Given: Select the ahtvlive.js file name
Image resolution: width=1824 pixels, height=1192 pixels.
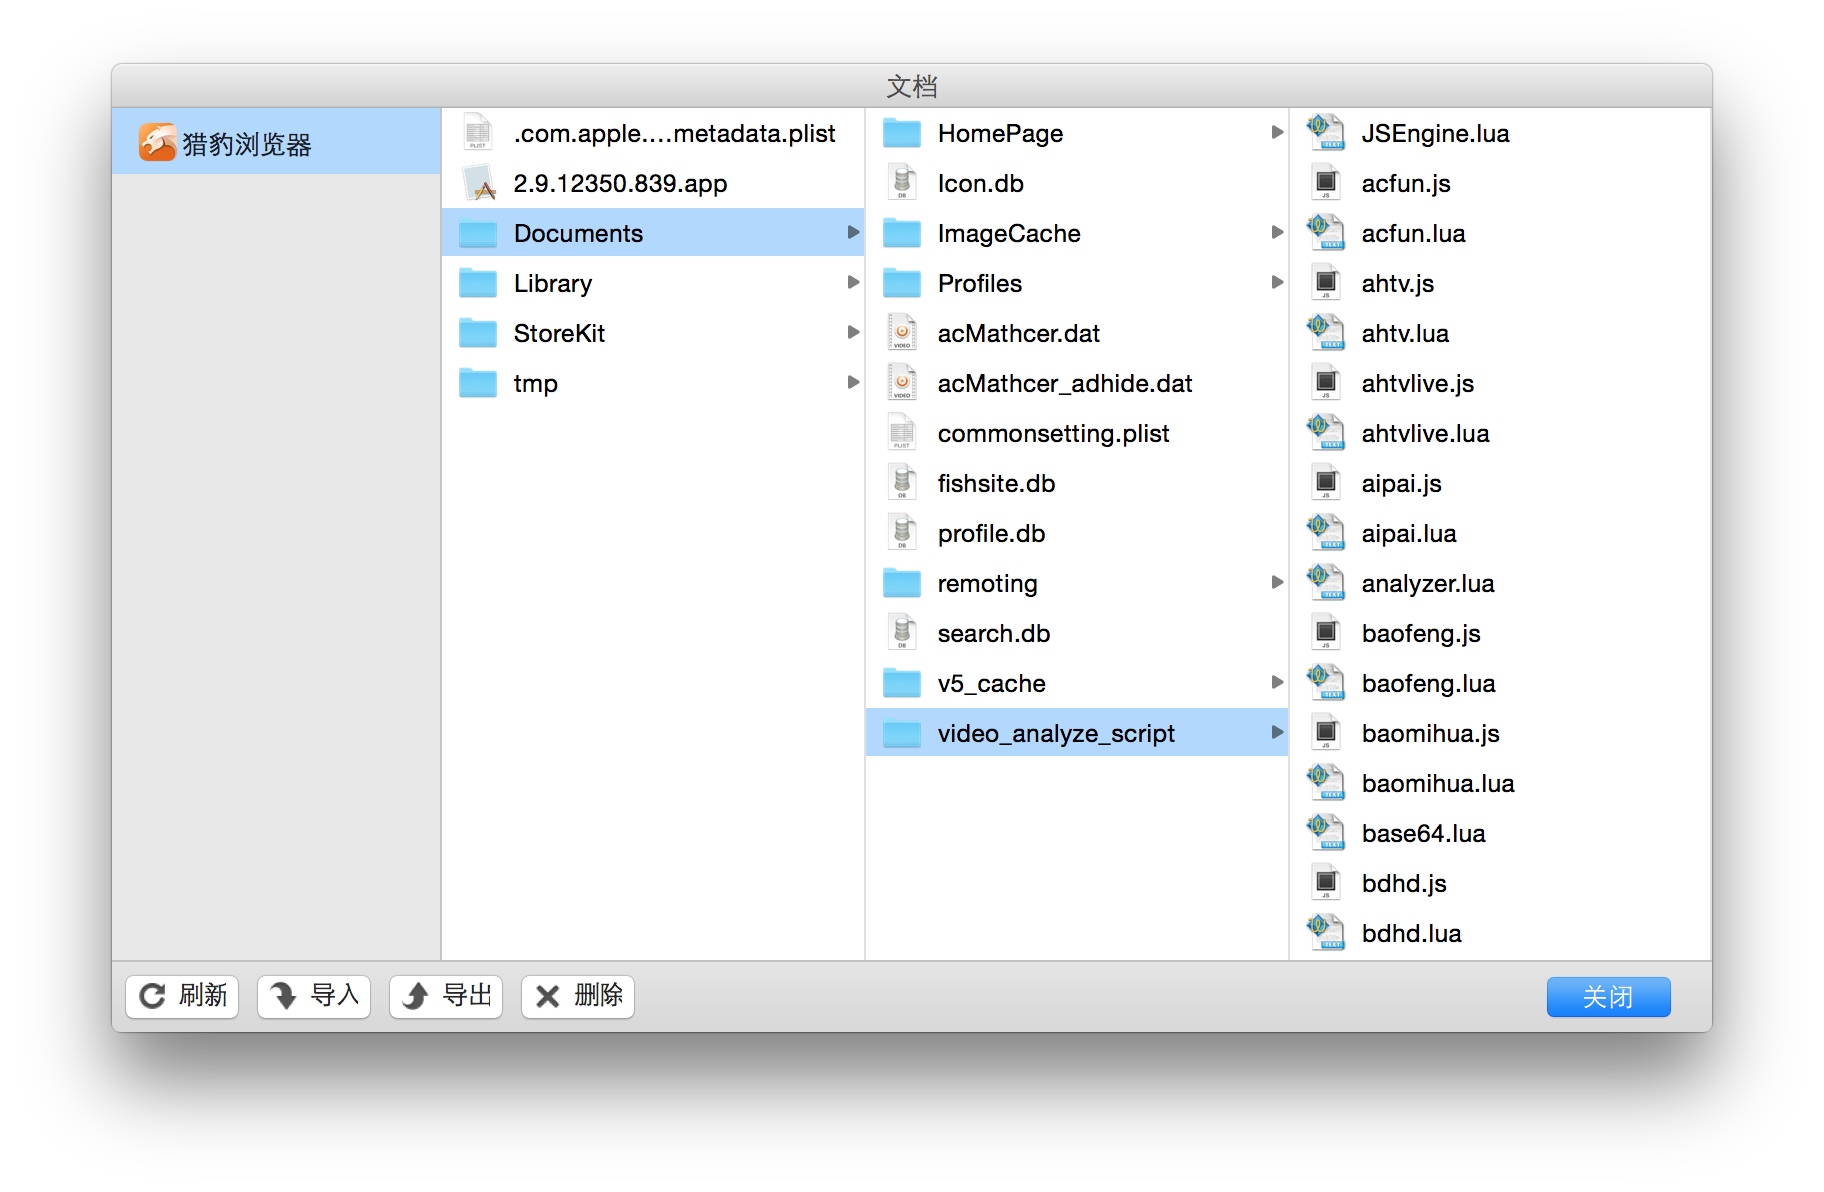Looking at the screenshot, I should 1418,383.
